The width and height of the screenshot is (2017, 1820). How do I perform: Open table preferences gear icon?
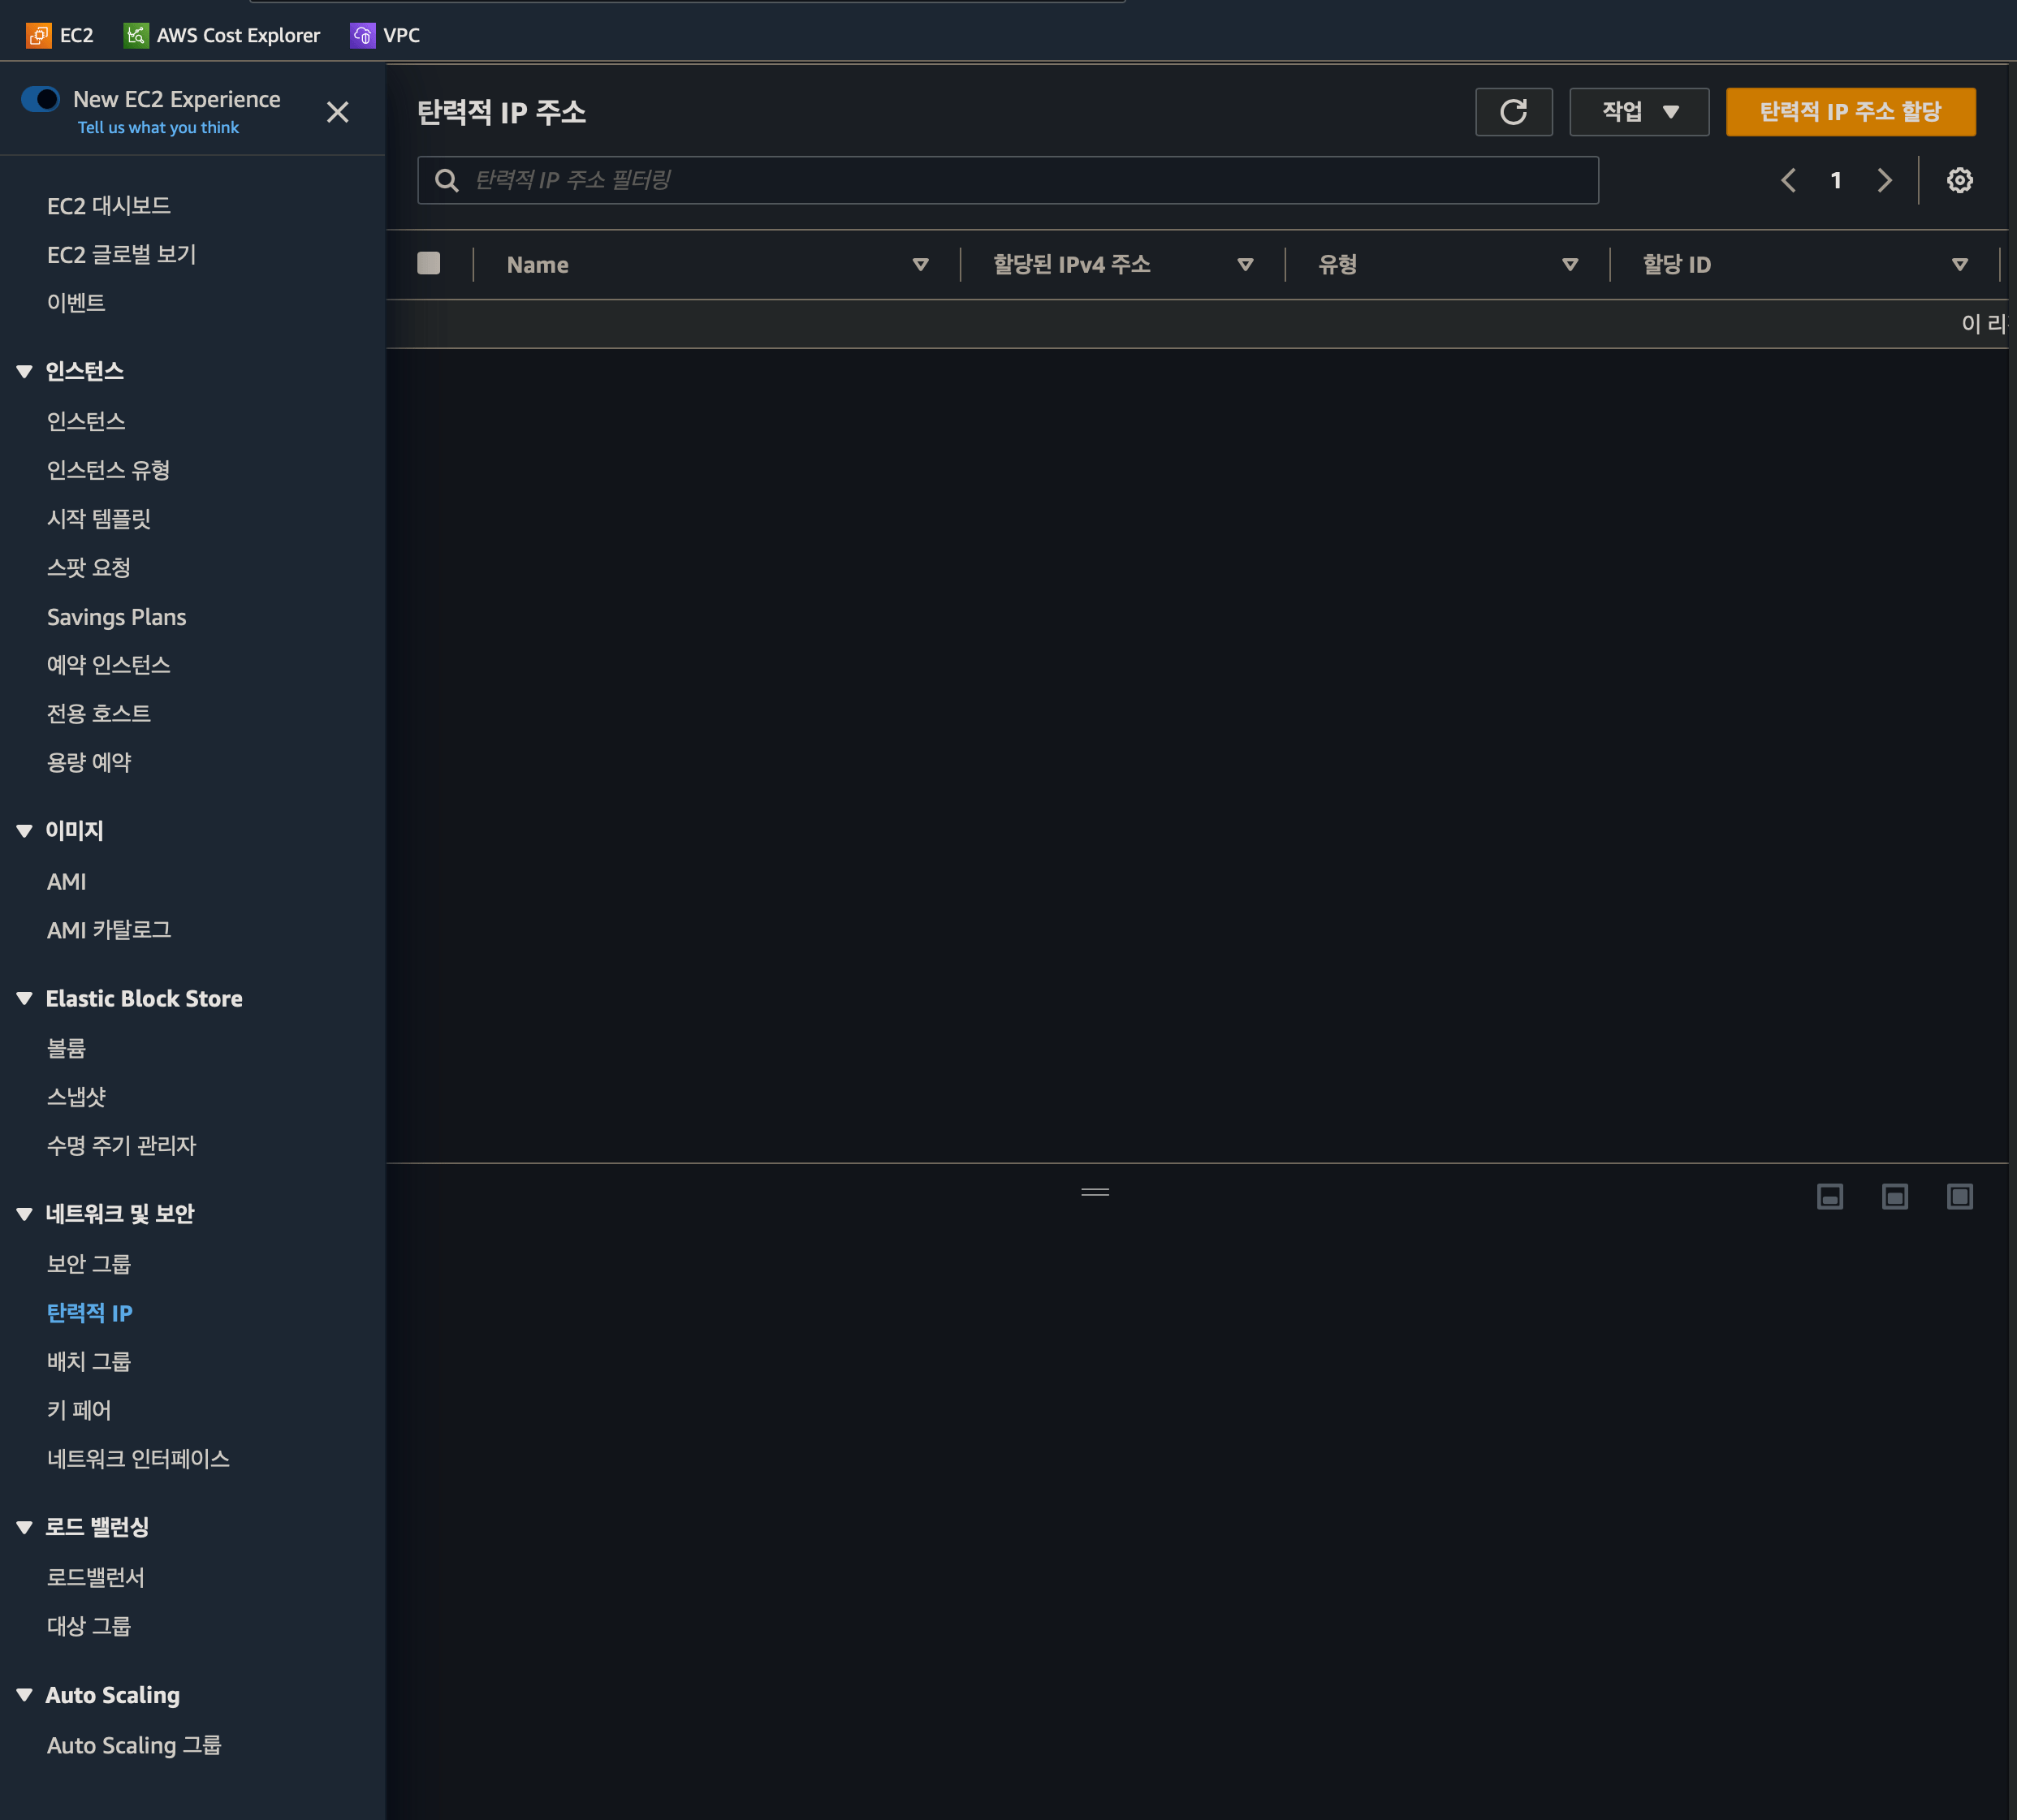click(1959, 180)
